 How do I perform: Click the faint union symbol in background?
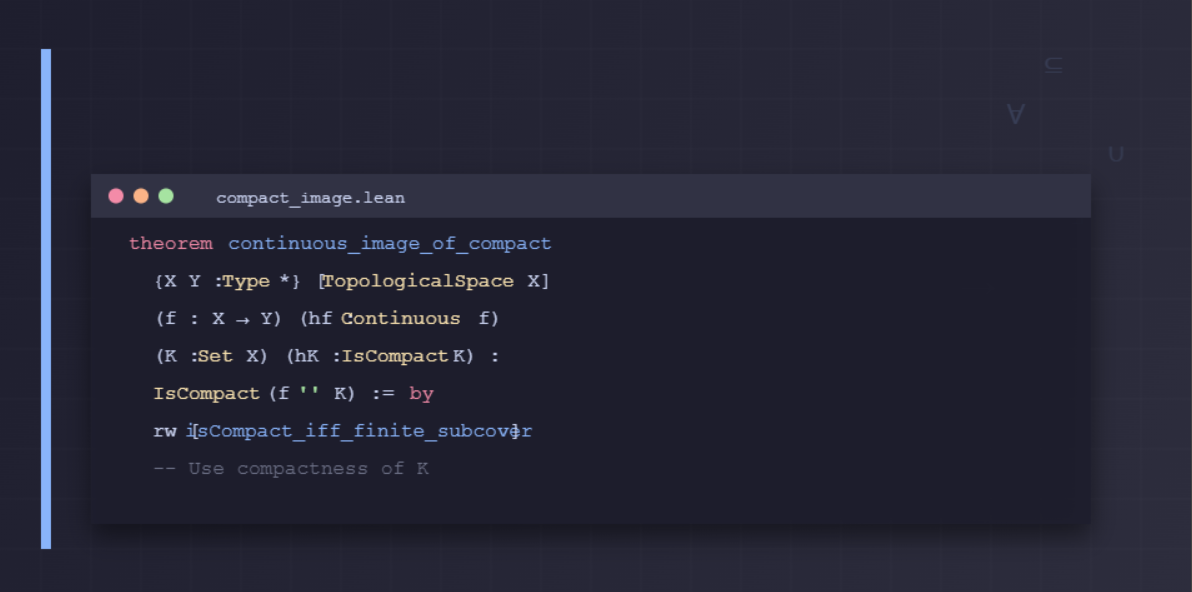click(1116, 154)
